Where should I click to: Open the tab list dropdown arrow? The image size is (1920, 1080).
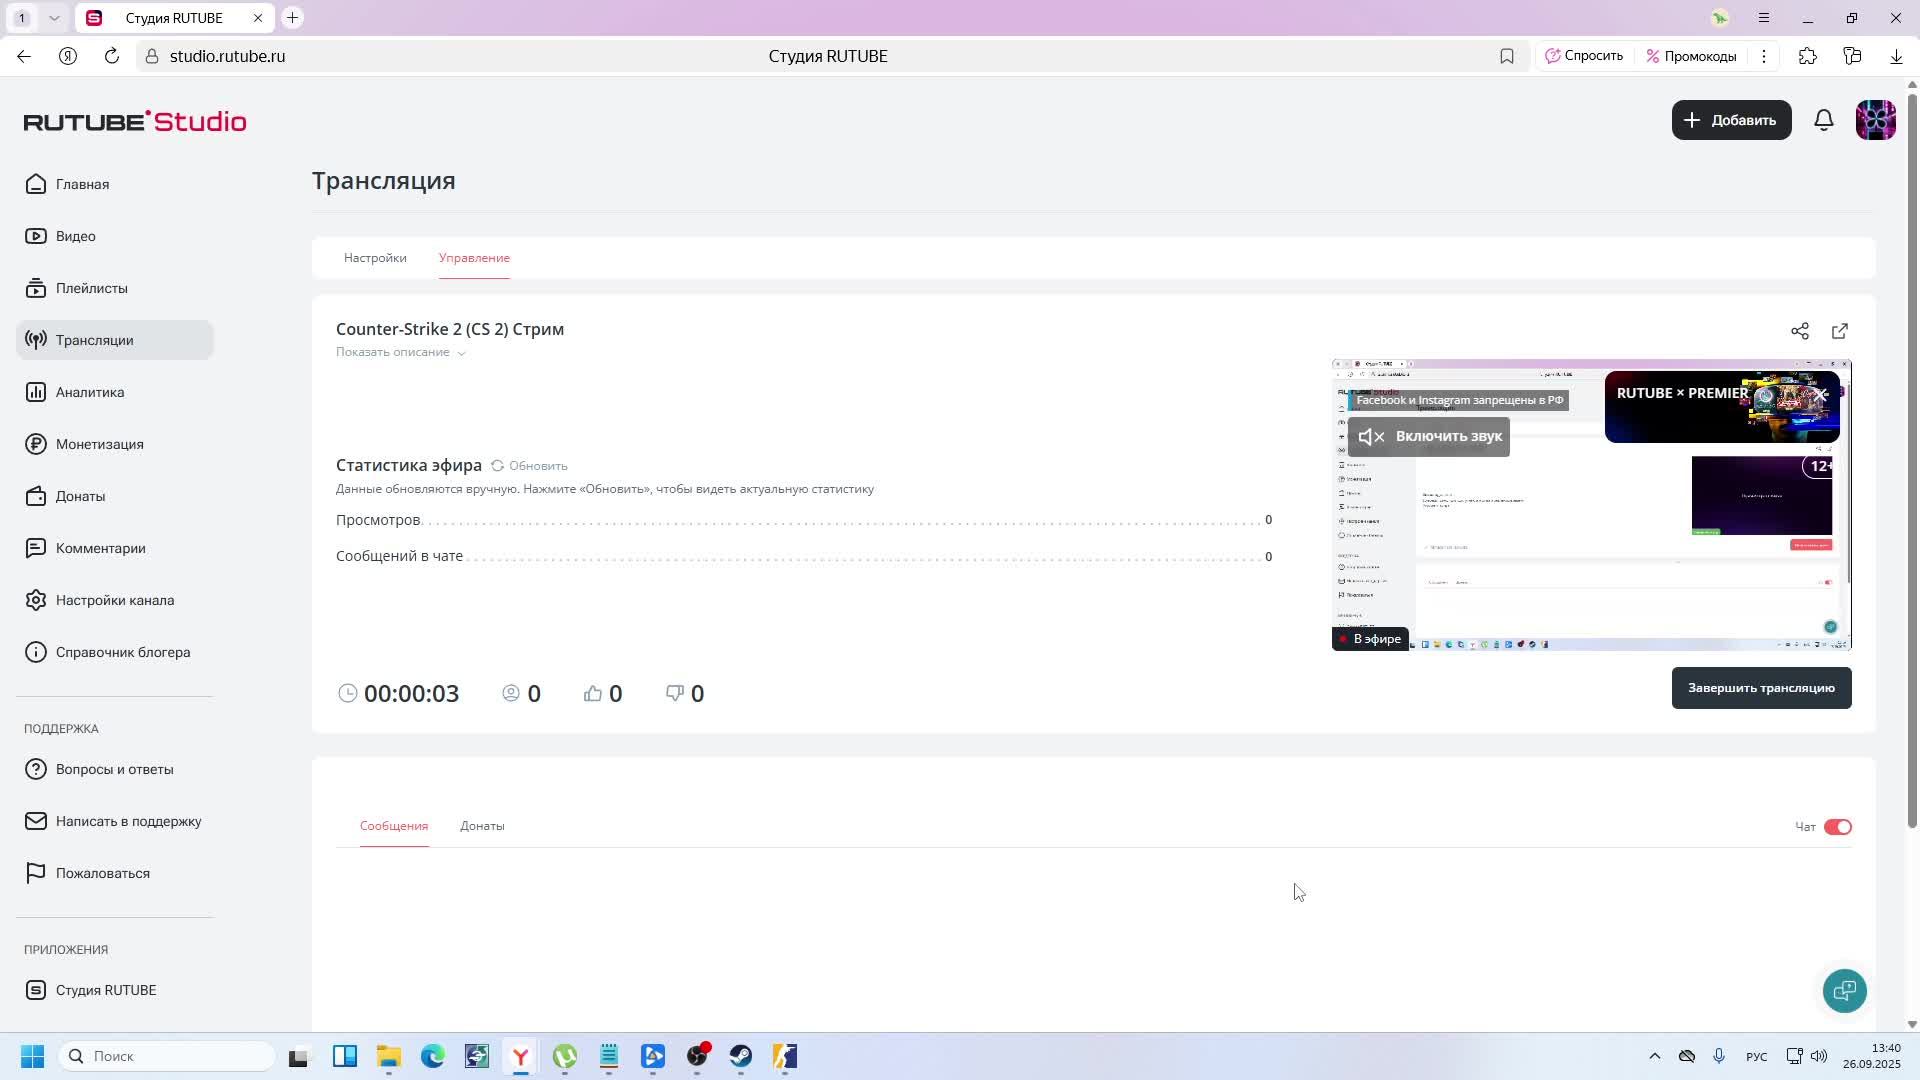(x=54, y=18)
